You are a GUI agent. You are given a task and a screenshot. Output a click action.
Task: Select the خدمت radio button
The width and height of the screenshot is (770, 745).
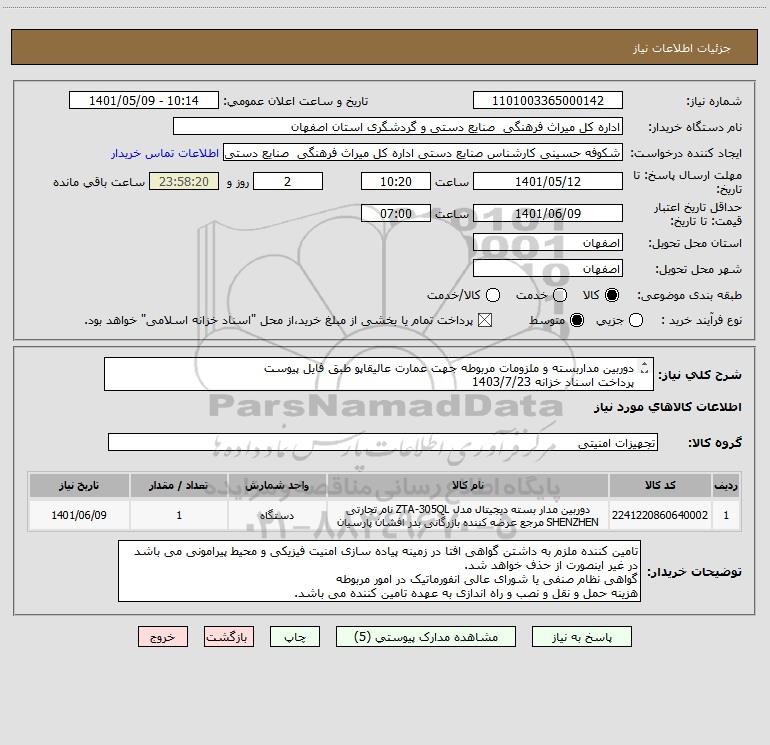point(560,295)
